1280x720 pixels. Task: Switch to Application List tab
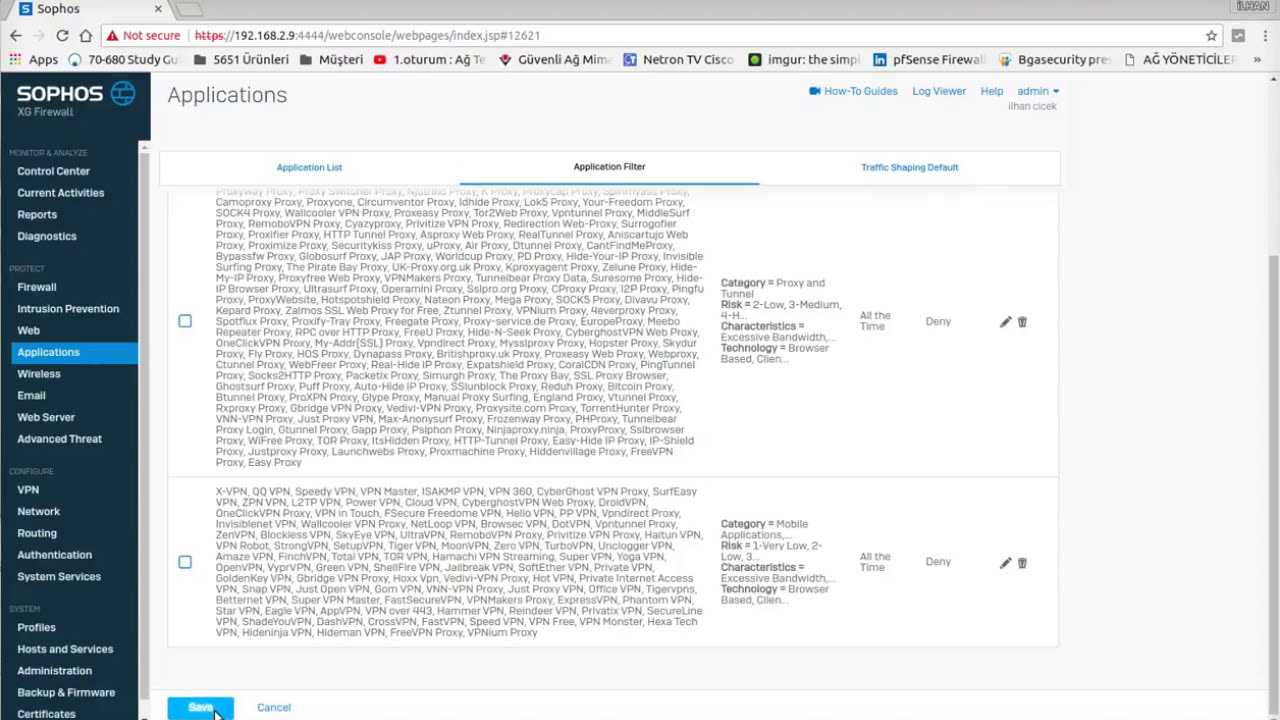click(x=309, y=168)
